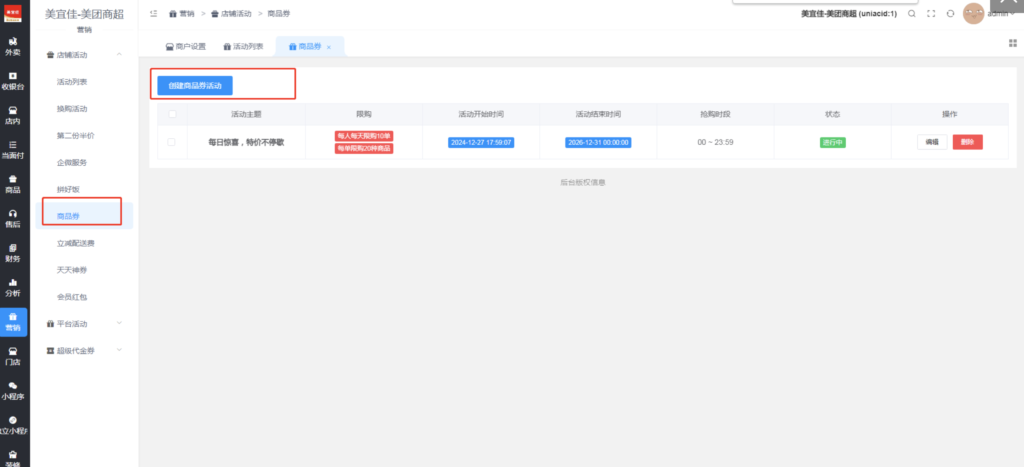Close the 商品券 tab with its x
Viewport: 1024px width, 467px height.
click(x=328, y=47)
